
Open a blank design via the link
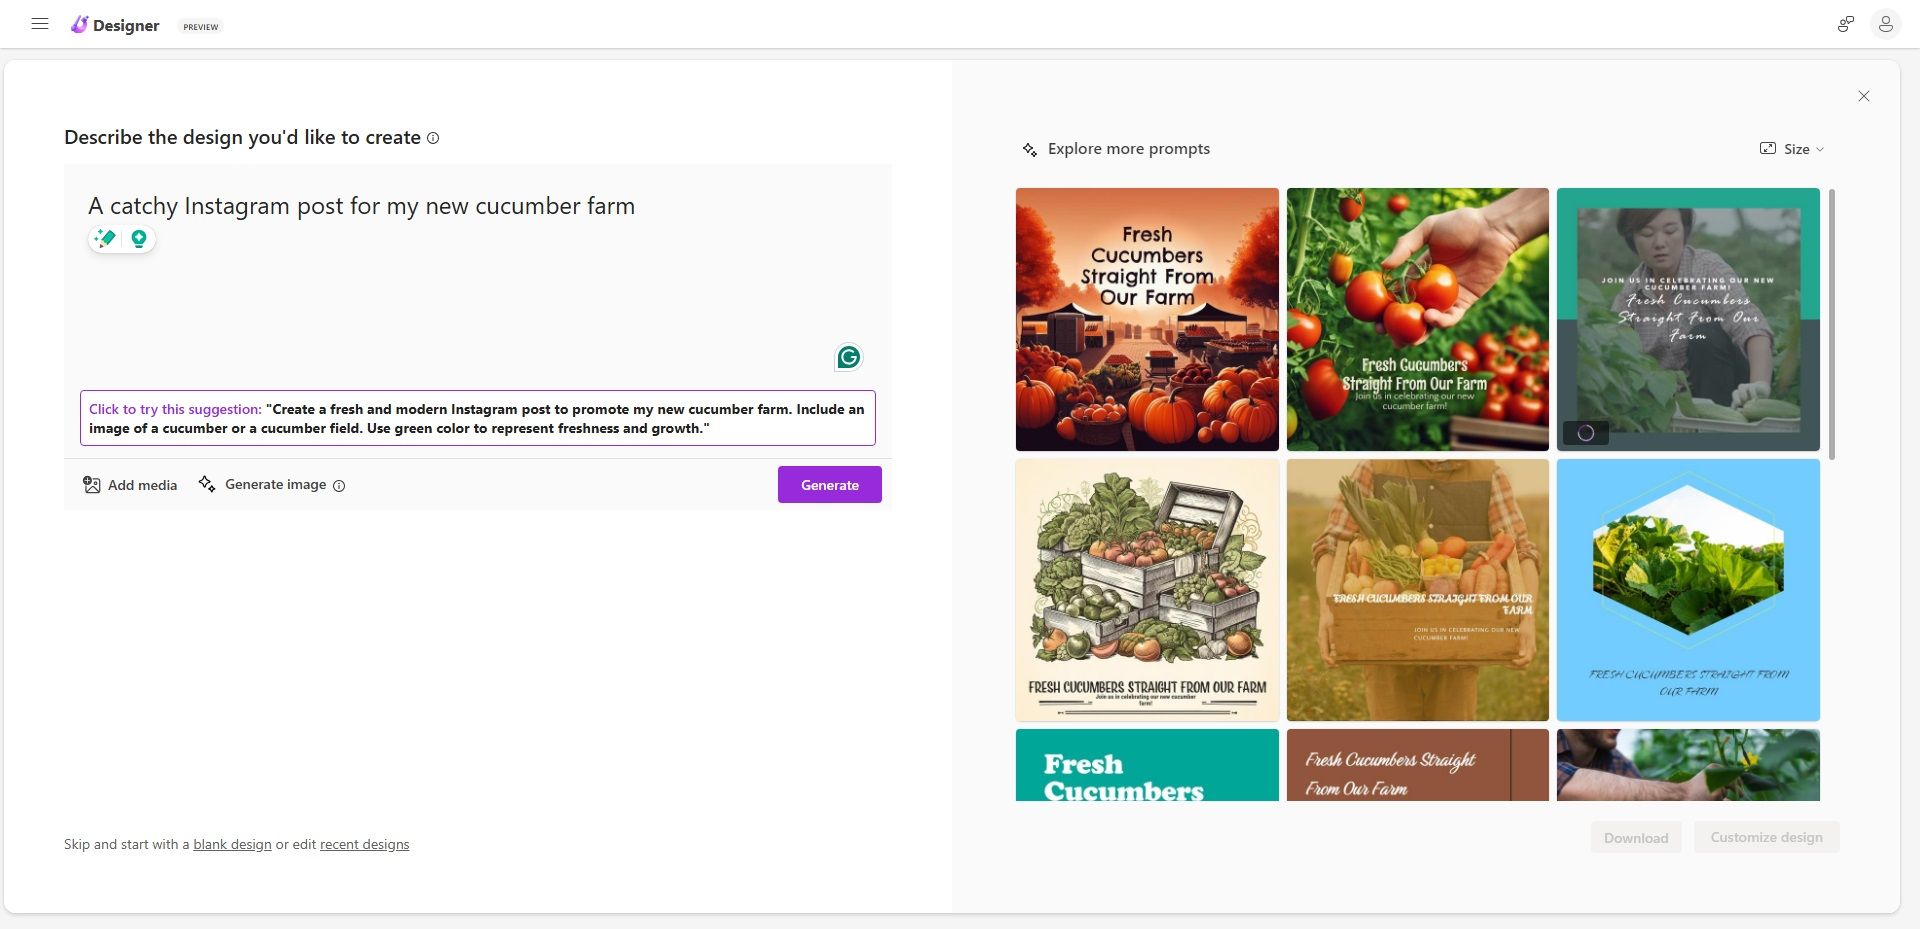[232, 844]
